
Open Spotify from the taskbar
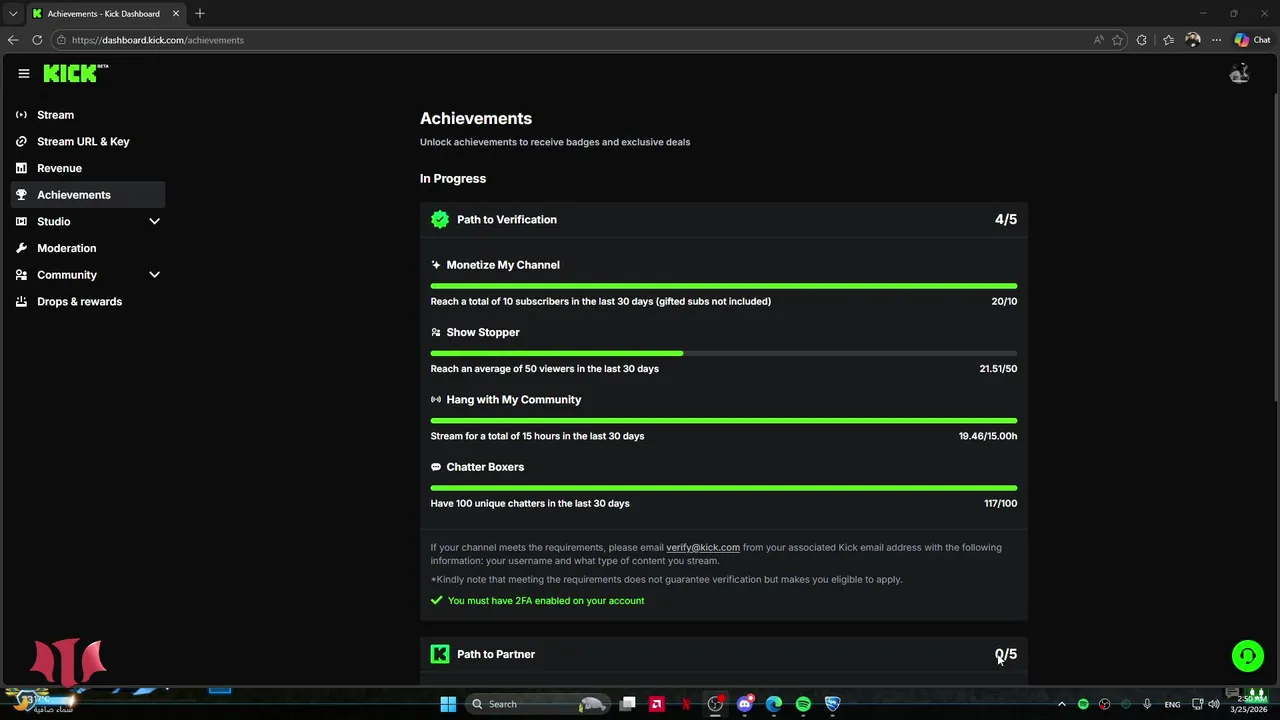(x=803, y=704)
